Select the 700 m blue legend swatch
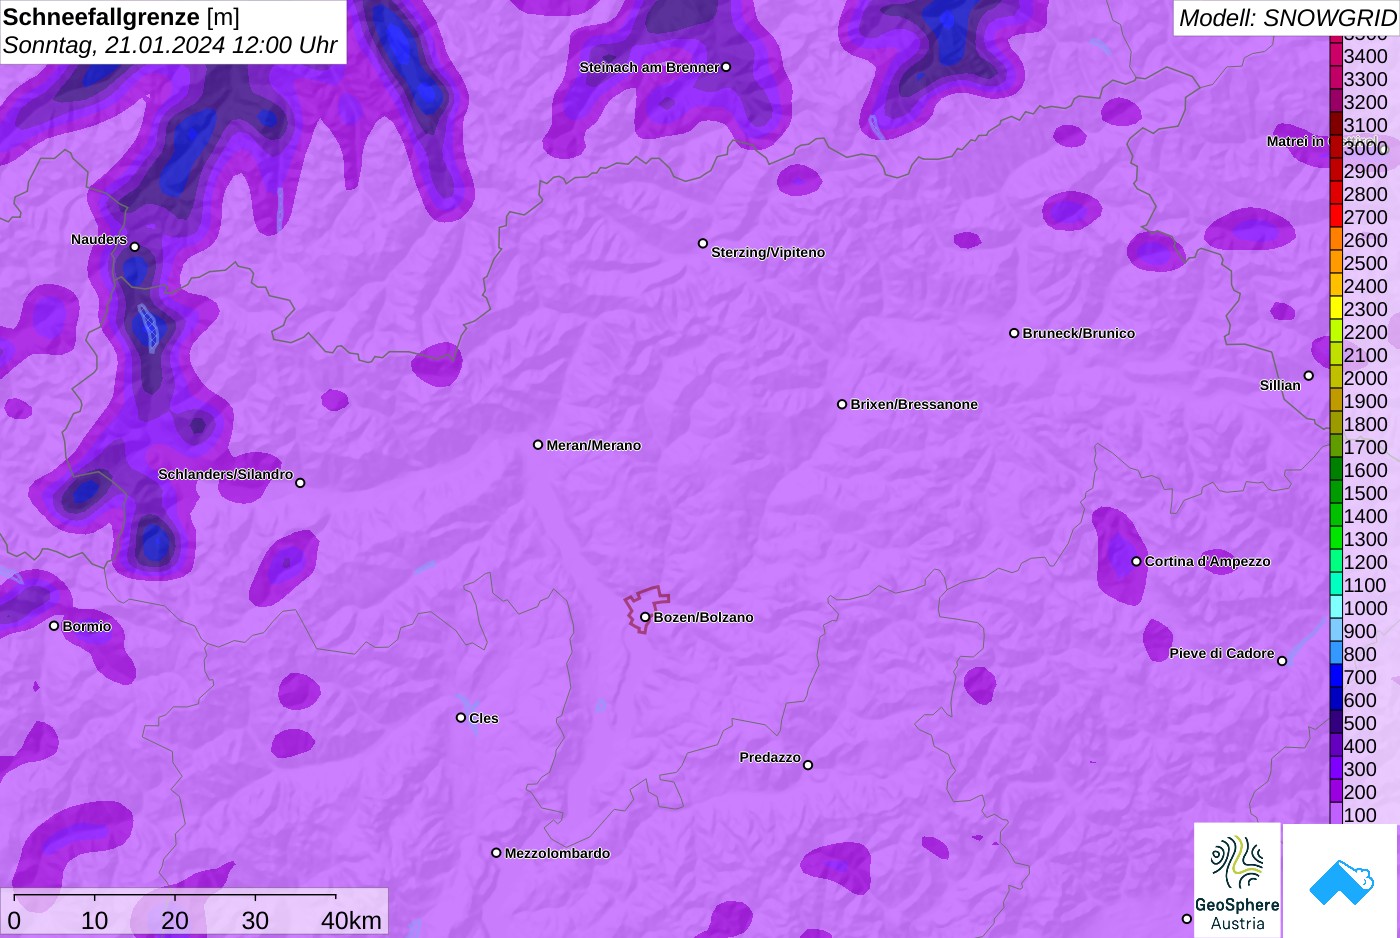Image resolution: width=1400 pixels, height=938 pixels. (1336, 676)
